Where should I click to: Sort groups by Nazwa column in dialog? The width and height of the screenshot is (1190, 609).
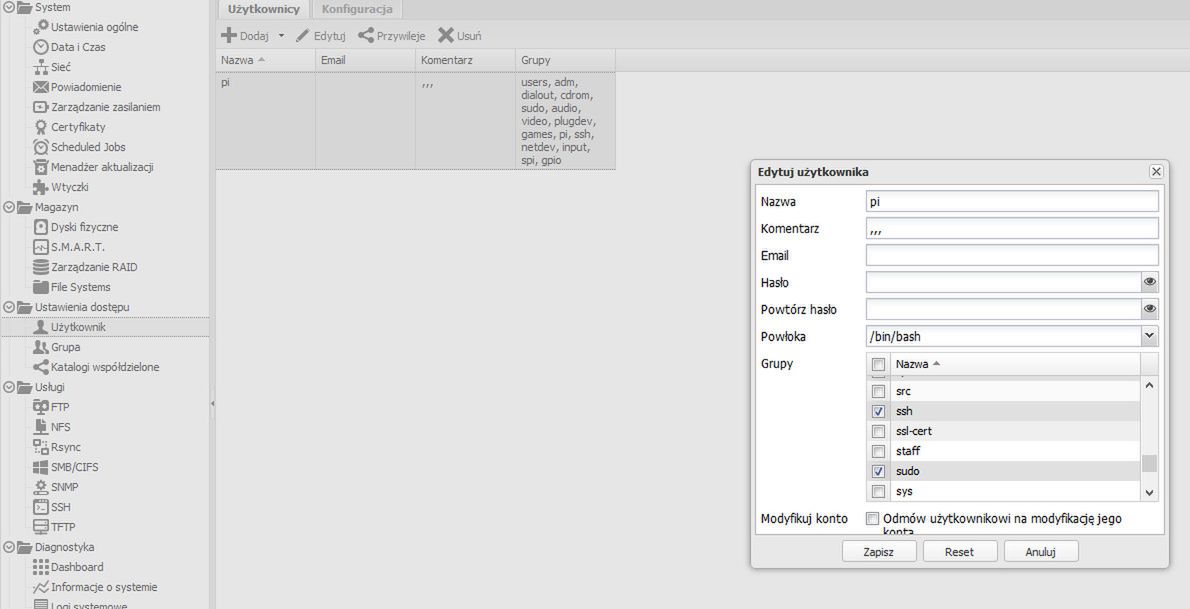click(x=1015, y=364)
